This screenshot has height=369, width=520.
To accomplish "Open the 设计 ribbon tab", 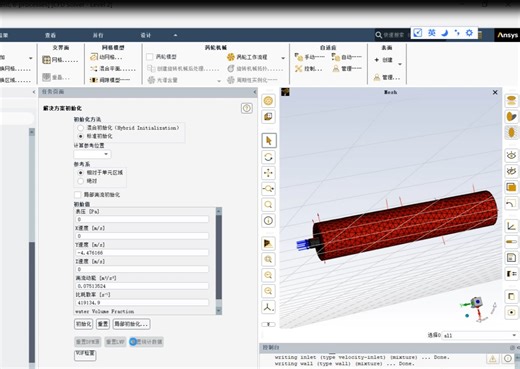I will point(146,35).
